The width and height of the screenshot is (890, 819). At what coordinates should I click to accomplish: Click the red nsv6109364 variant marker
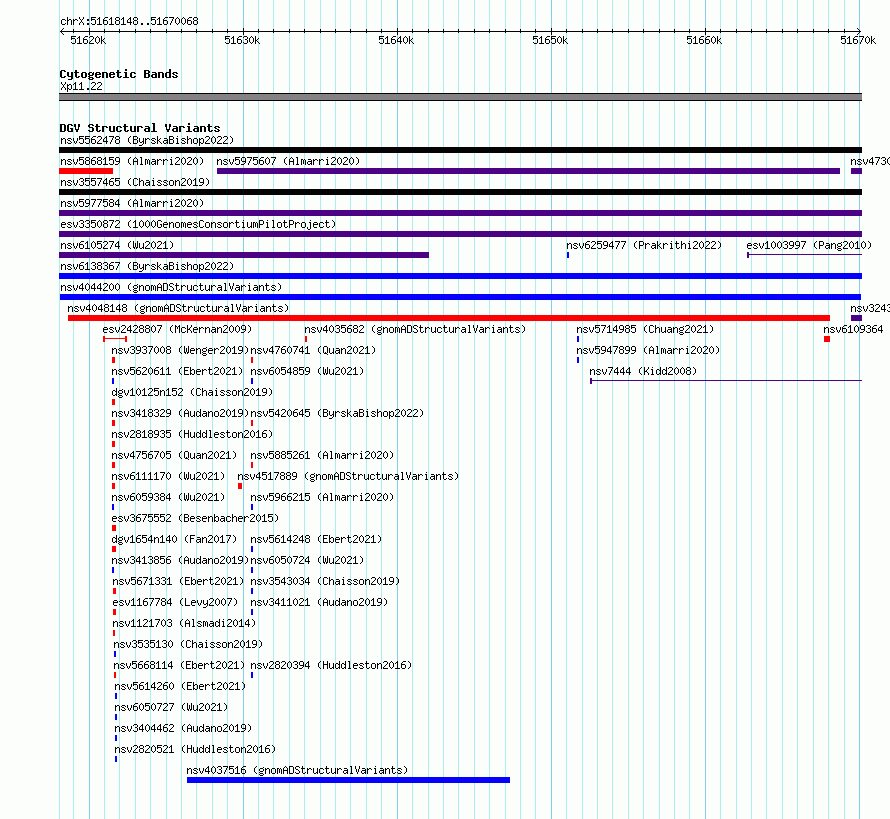(x=827, y=339)
